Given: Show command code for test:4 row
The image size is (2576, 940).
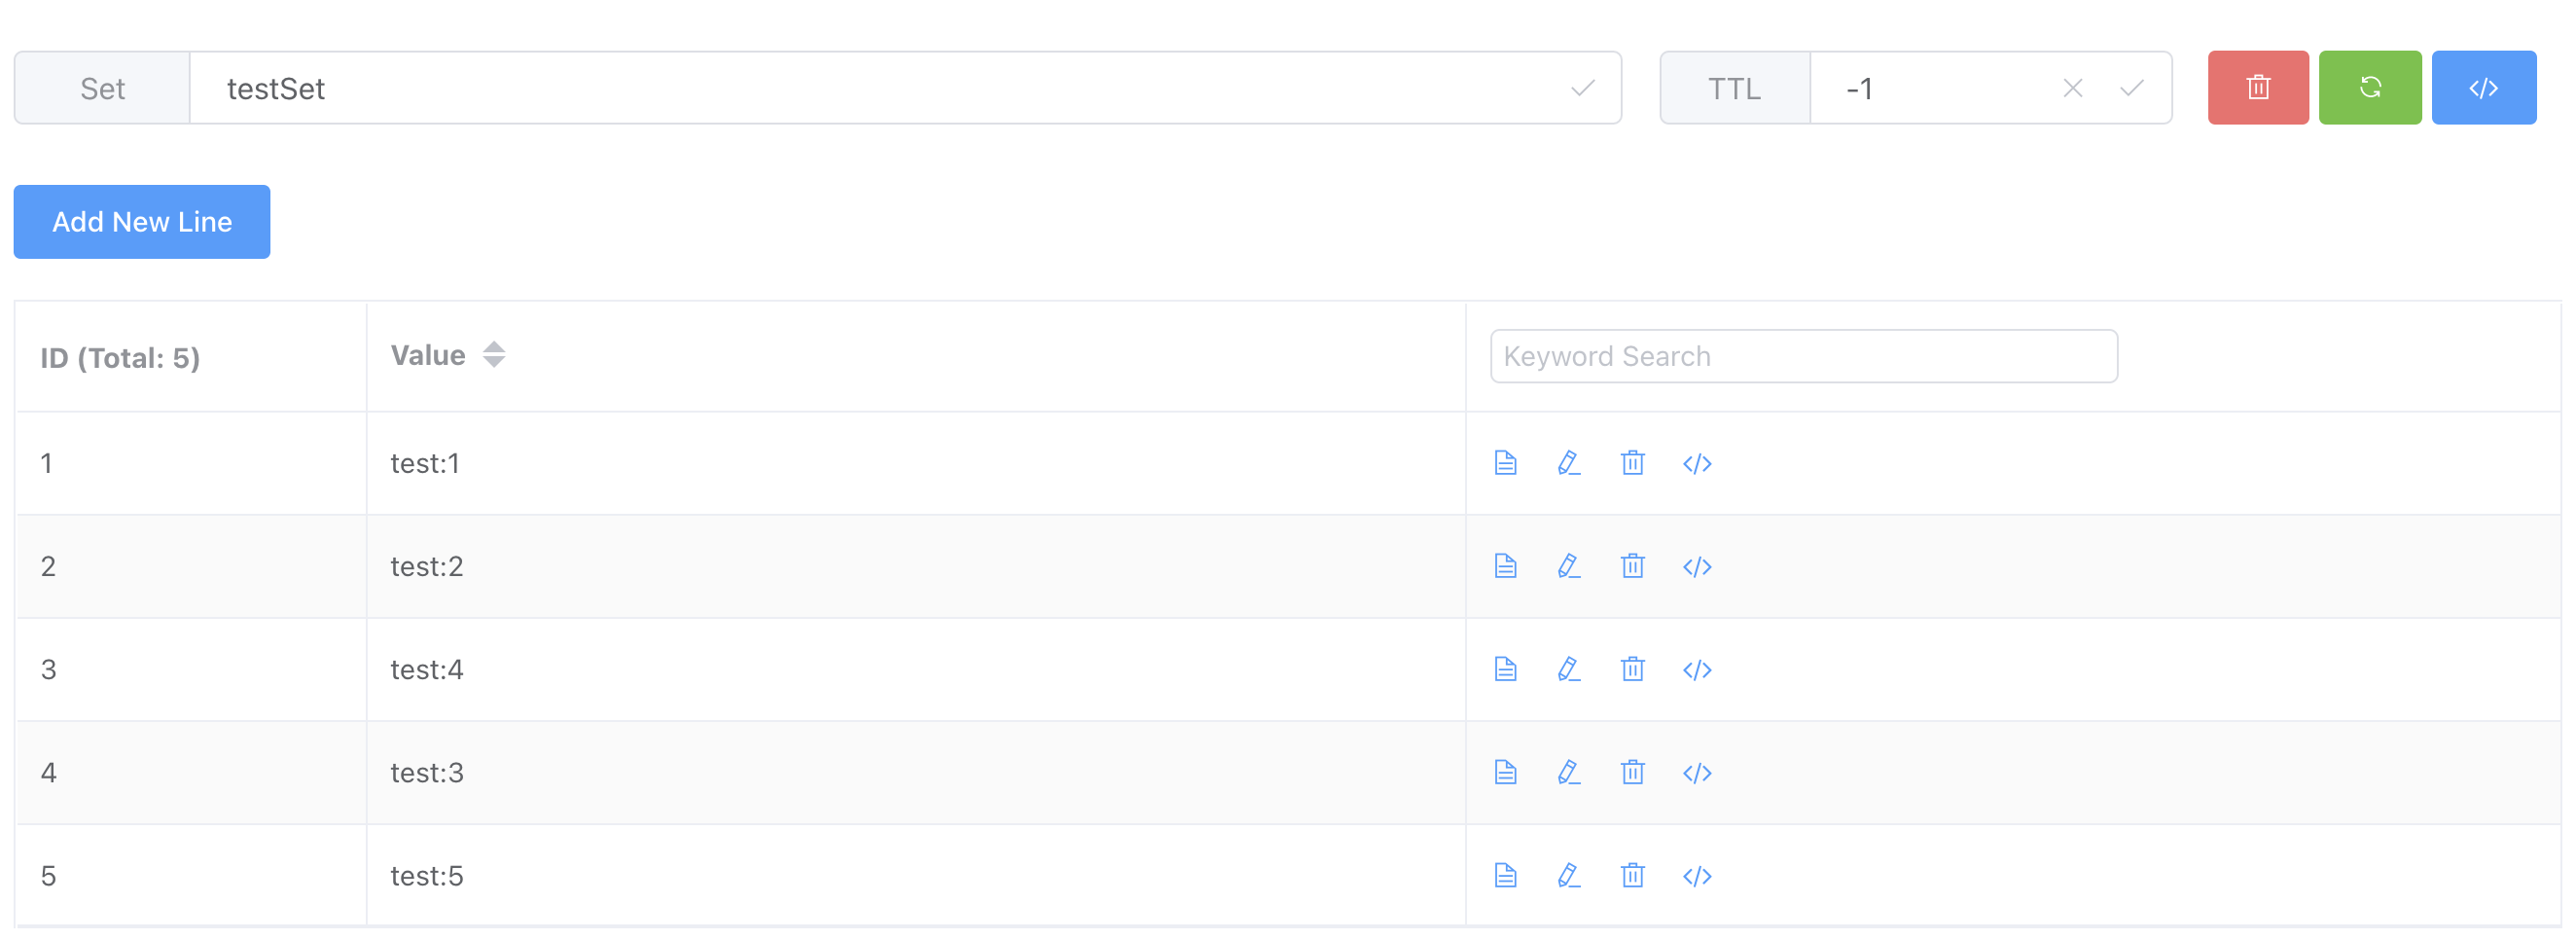Looking at the screenshot, I should [1697, 670].
